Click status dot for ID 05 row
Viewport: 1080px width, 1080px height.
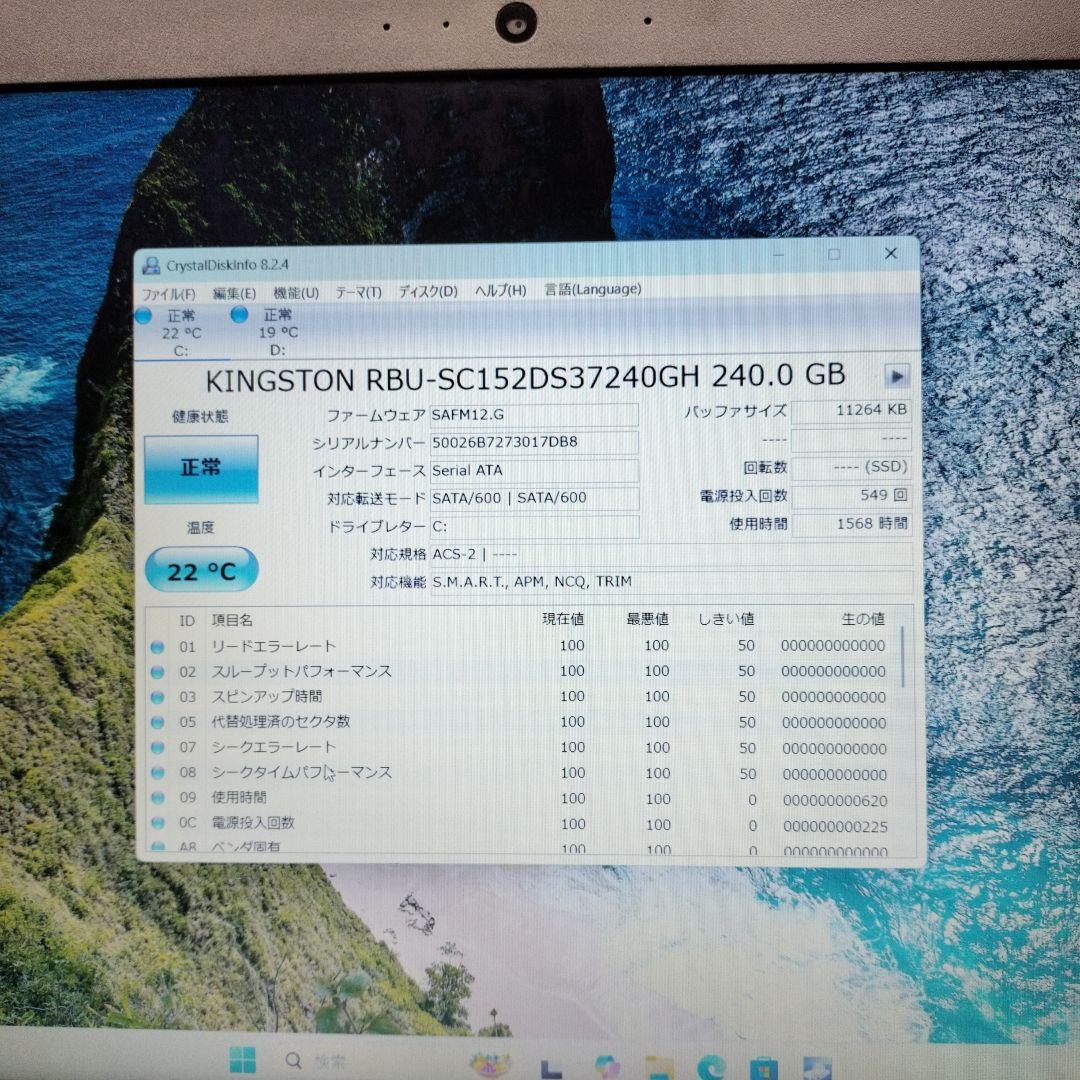[x=157, y=723]
